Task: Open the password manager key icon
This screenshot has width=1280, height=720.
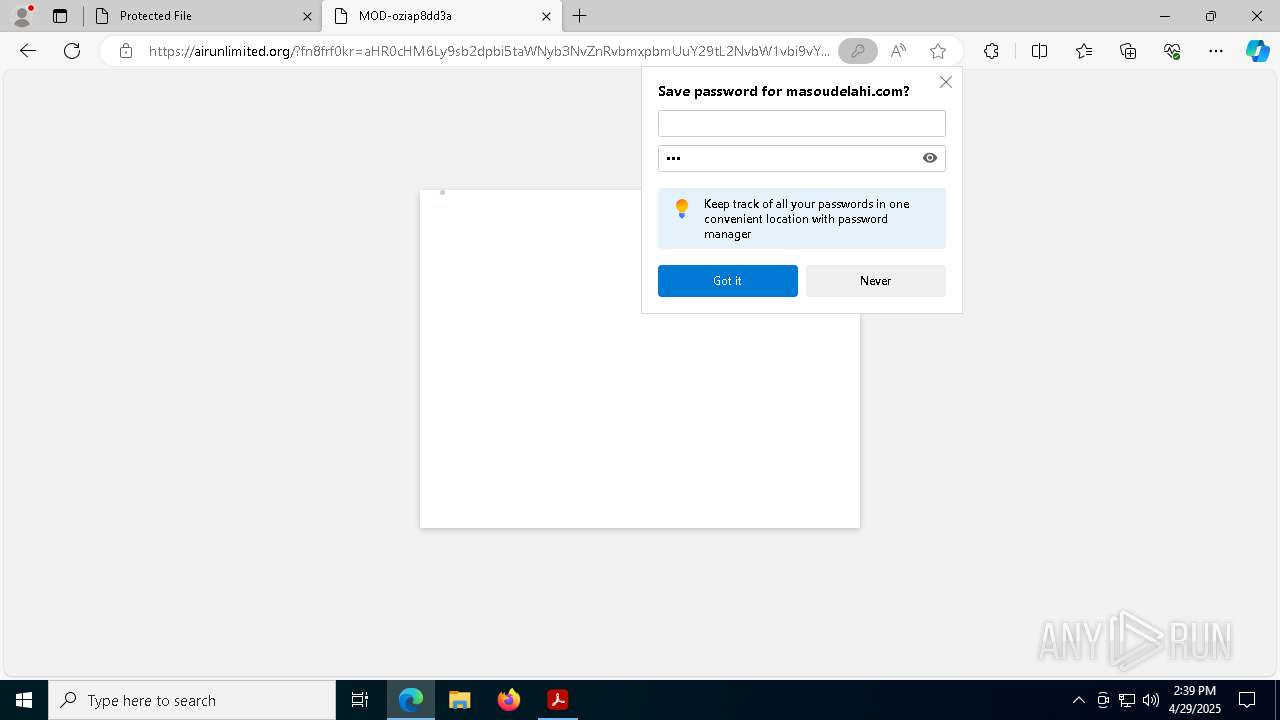Action: [857, 51]
